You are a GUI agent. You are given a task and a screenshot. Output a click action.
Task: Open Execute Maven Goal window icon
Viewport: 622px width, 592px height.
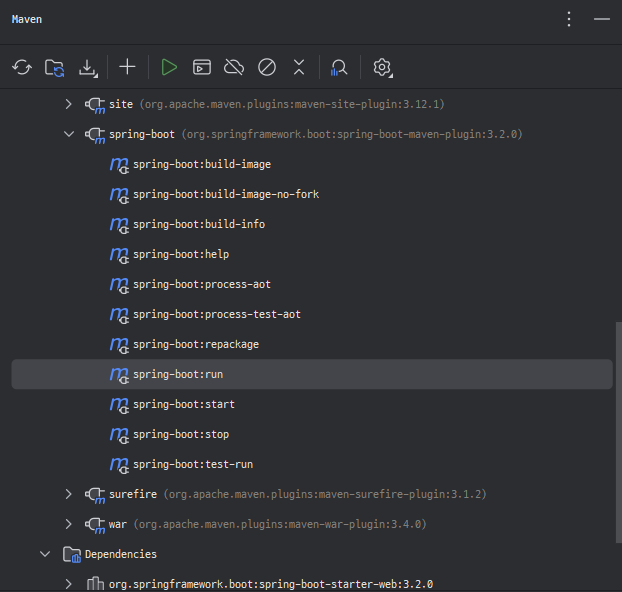202,67
